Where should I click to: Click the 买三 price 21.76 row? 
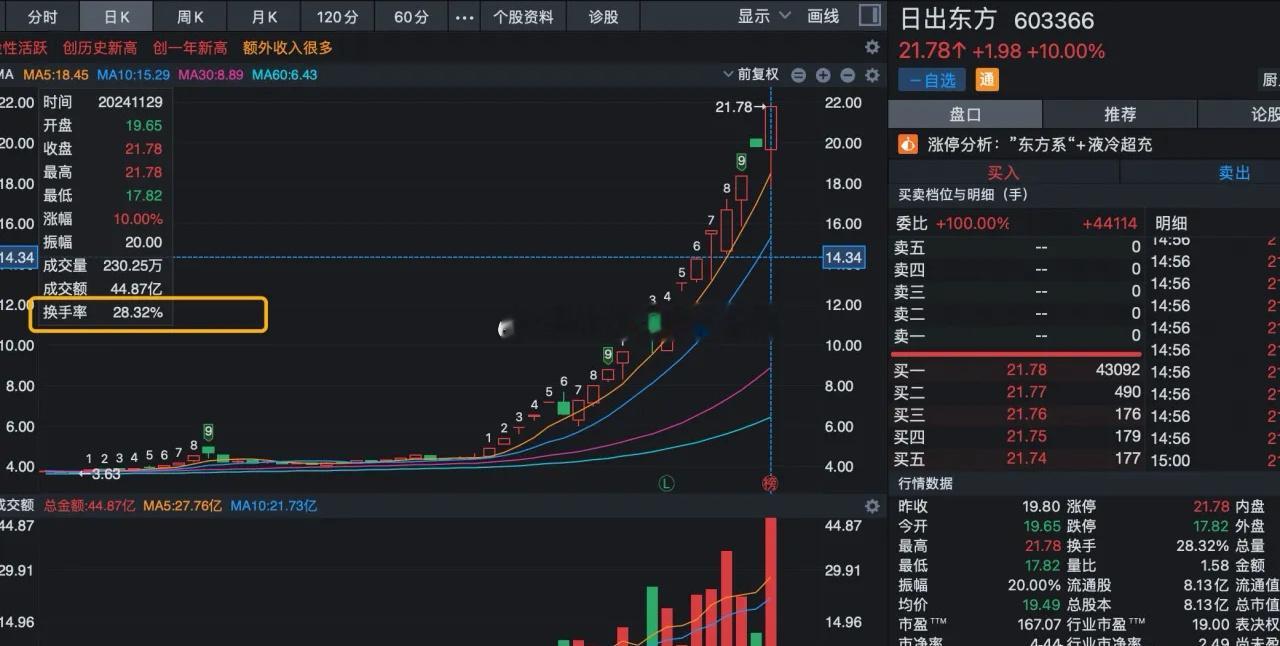[x=1017, y=414]
